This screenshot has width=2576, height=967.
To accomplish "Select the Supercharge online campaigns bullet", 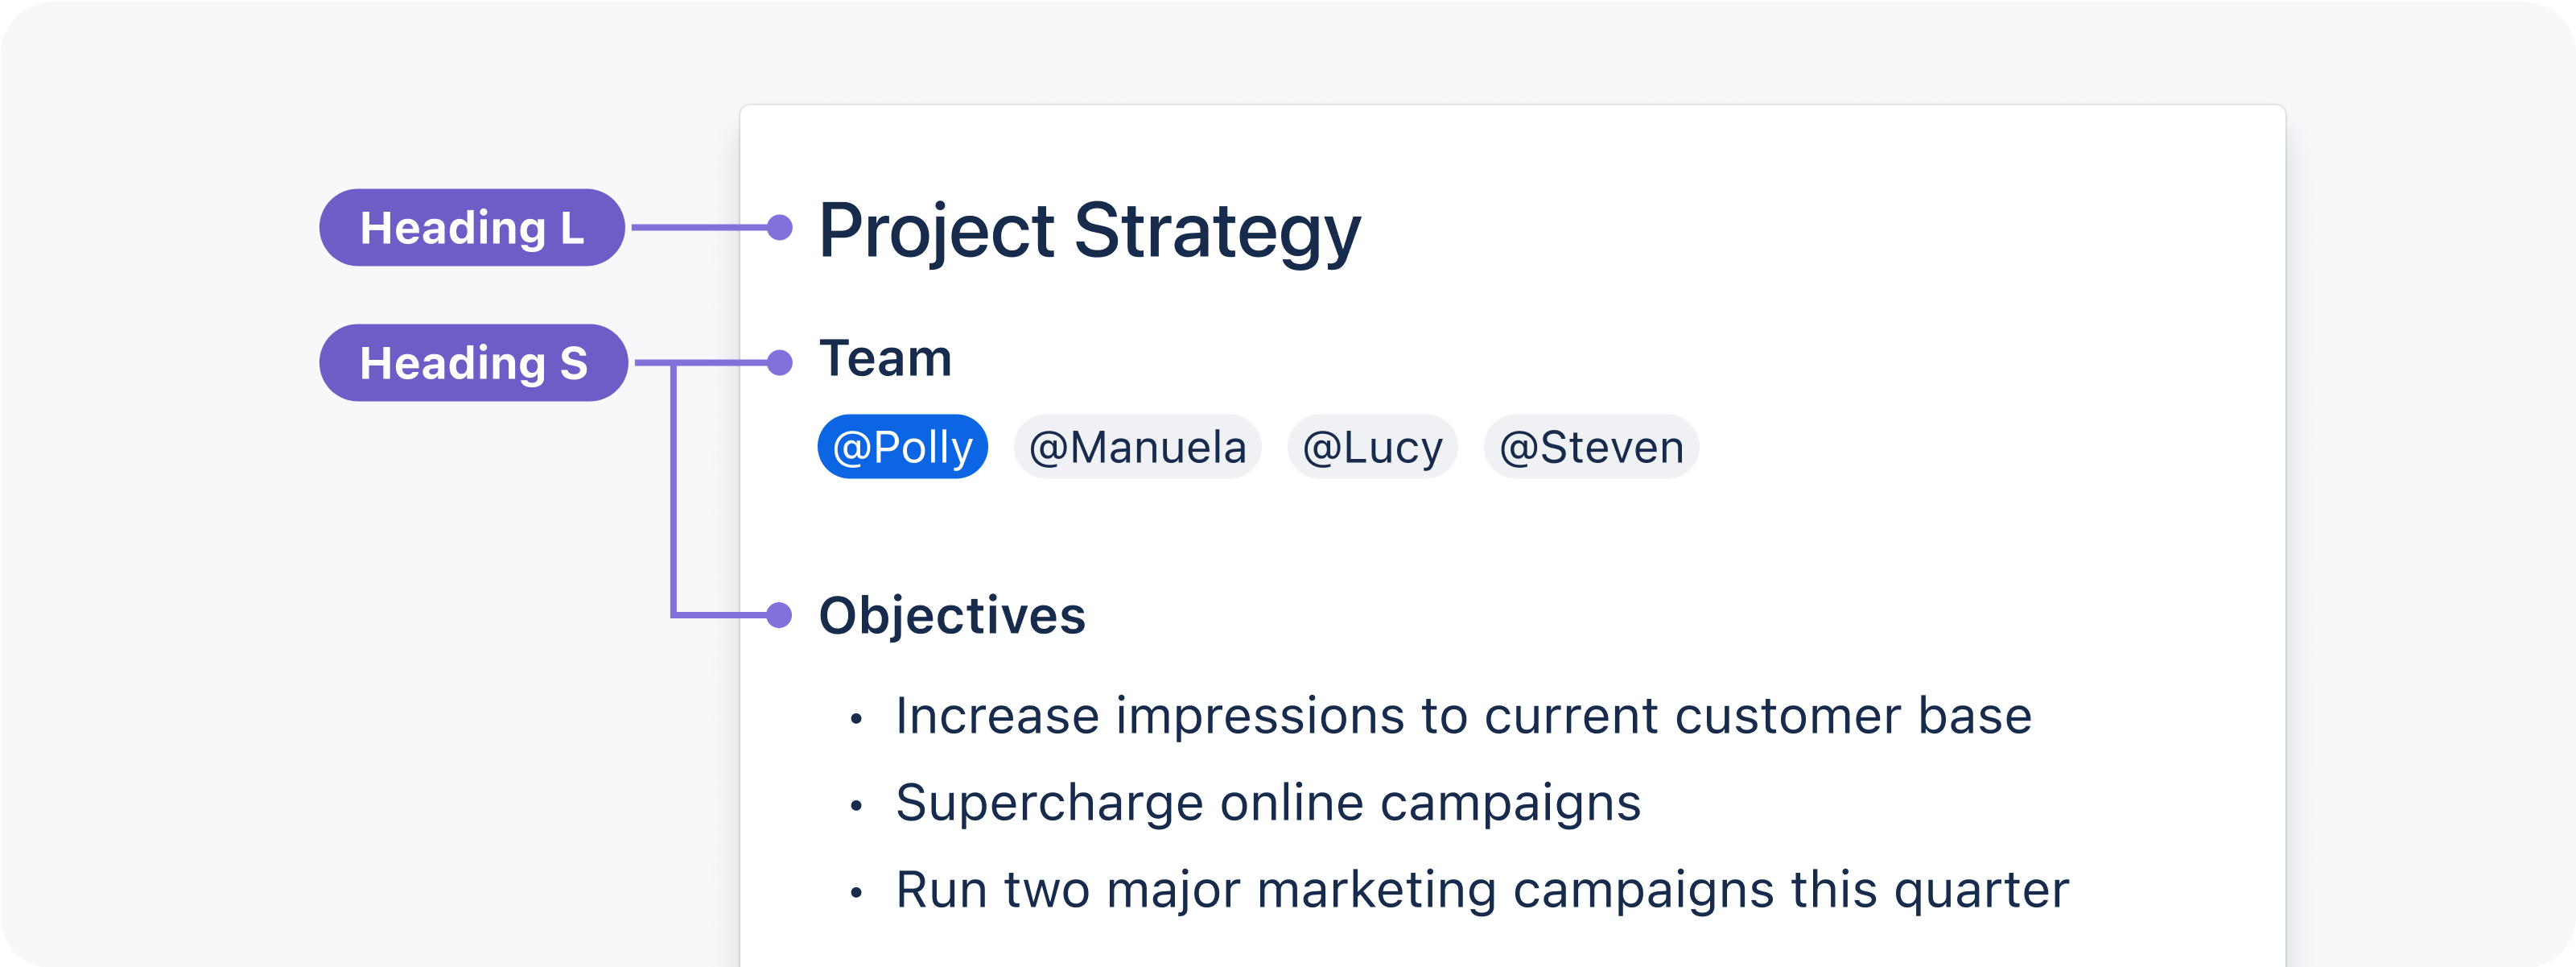I will coord(1268,803).
